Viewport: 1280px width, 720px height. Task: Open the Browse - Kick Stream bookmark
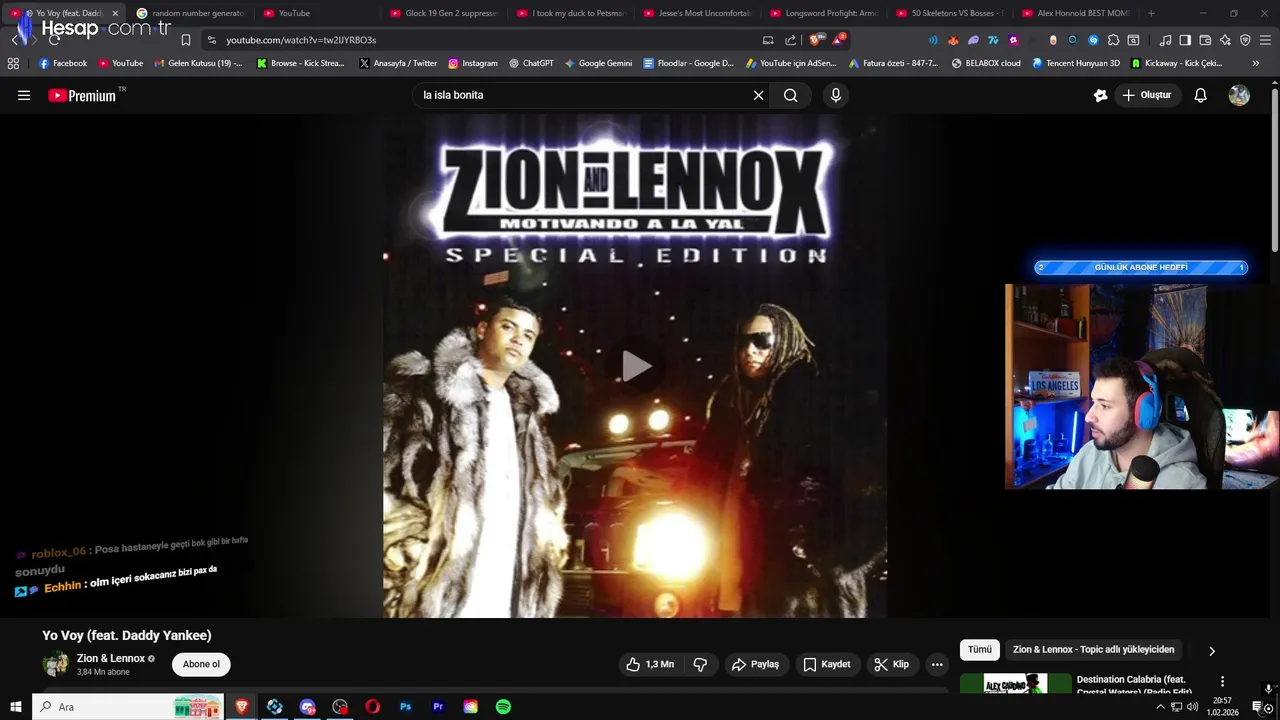[301, 63]
